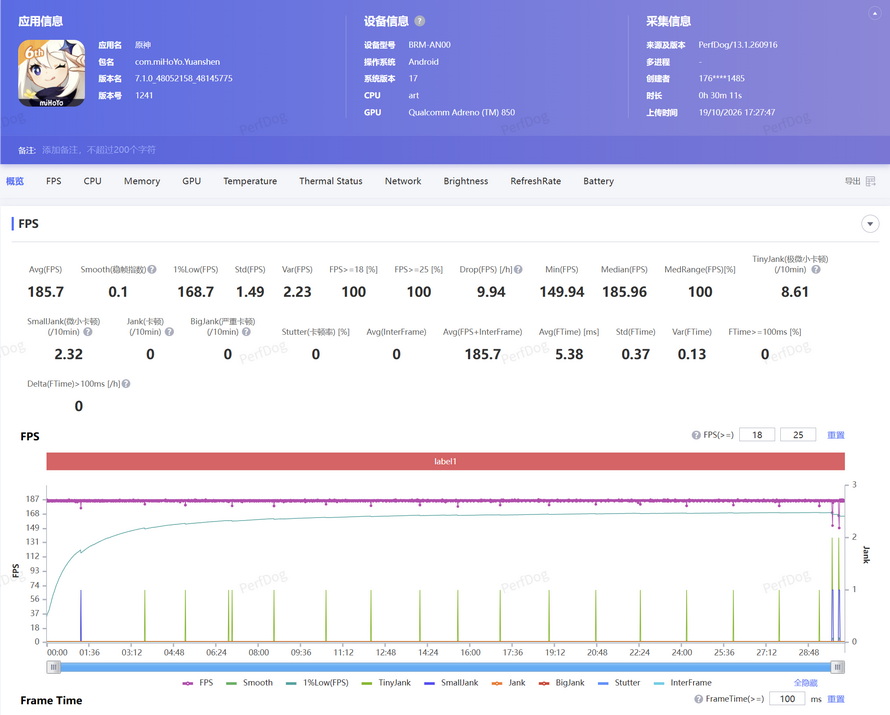
Task: Click the help icon next to Smooth(稳帧指数)
Action: tap(152, 270)
